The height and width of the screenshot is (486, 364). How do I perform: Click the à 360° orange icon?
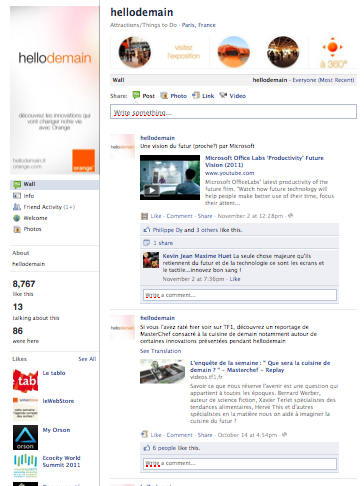click(333, 52)
